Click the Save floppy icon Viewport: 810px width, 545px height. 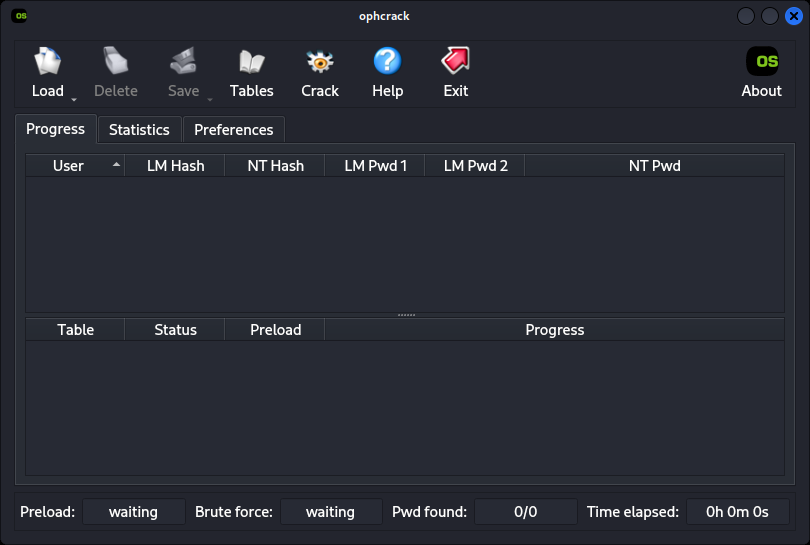(x=183, y=61)
